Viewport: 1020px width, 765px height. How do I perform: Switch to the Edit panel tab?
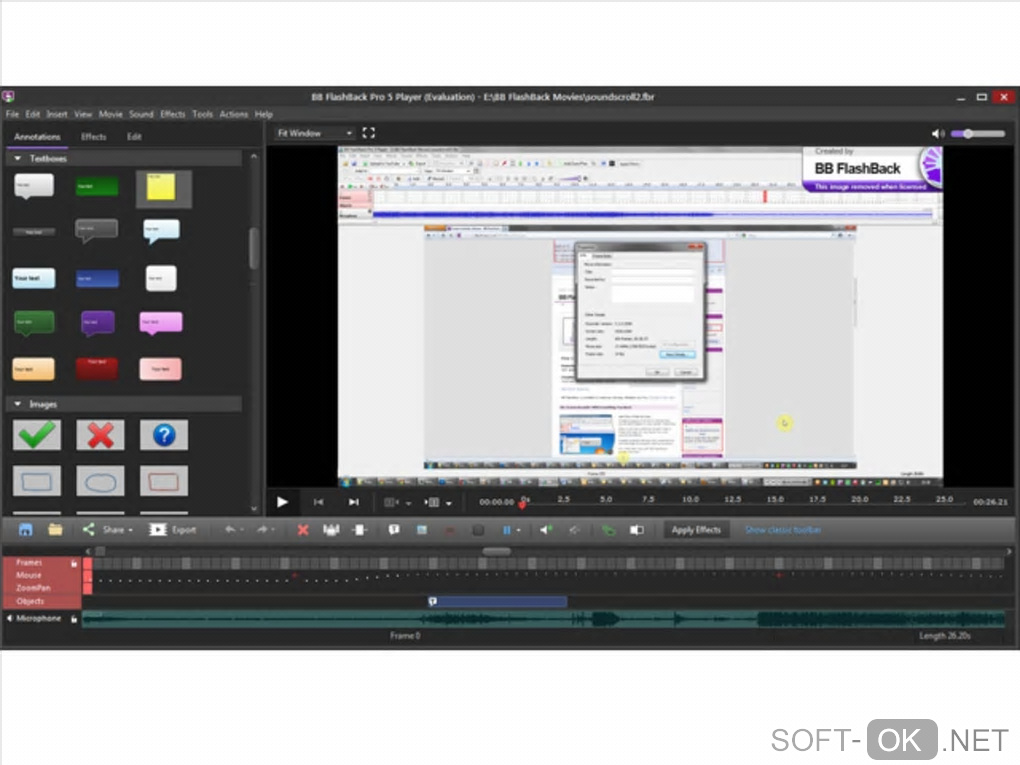(x=134, y=137)
